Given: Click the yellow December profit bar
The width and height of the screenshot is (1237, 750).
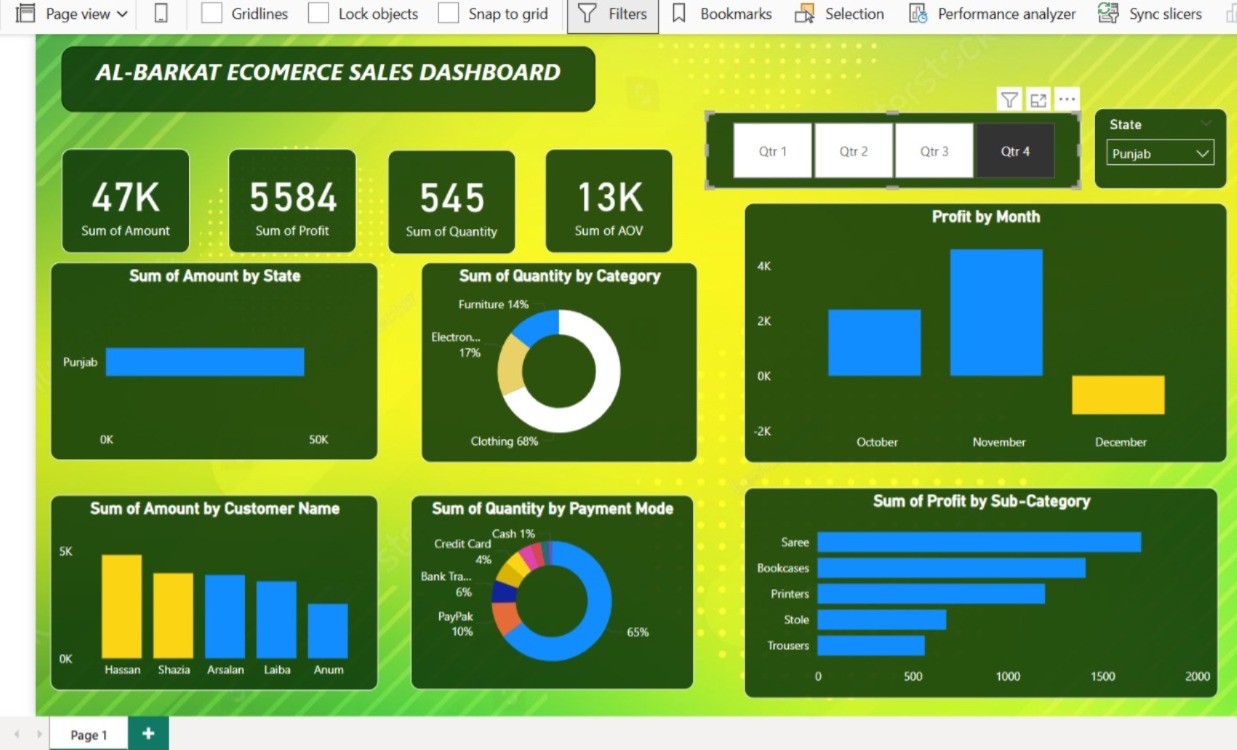Looking at the screenshot, I should point(1118,395).
